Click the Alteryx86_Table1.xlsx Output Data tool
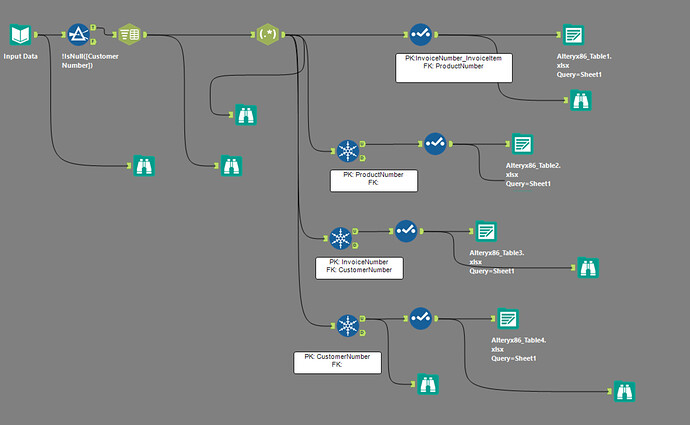Image resolution: width=690 pixels, height=425 pixels. tap(572, 35)
